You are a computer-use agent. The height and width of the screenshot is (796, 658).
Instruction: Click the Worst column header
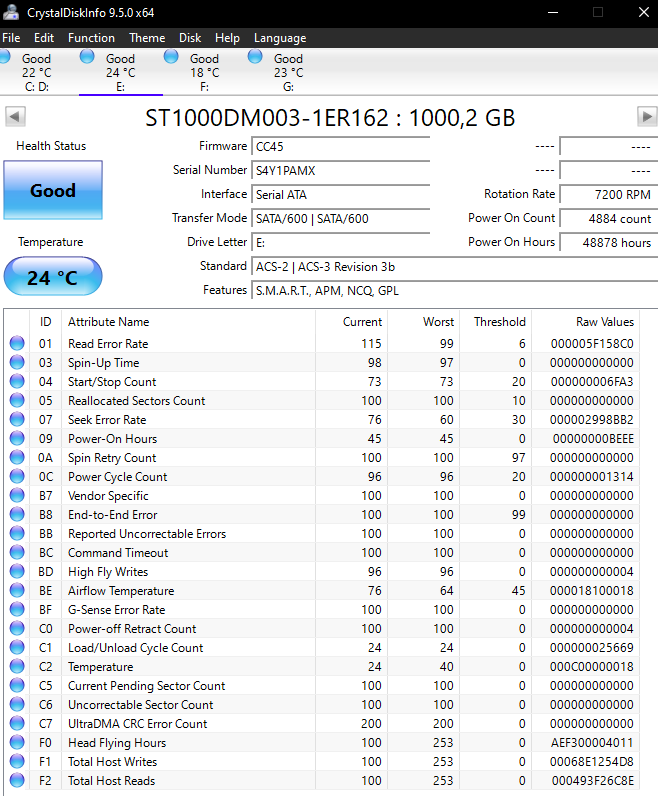[423, 322]
